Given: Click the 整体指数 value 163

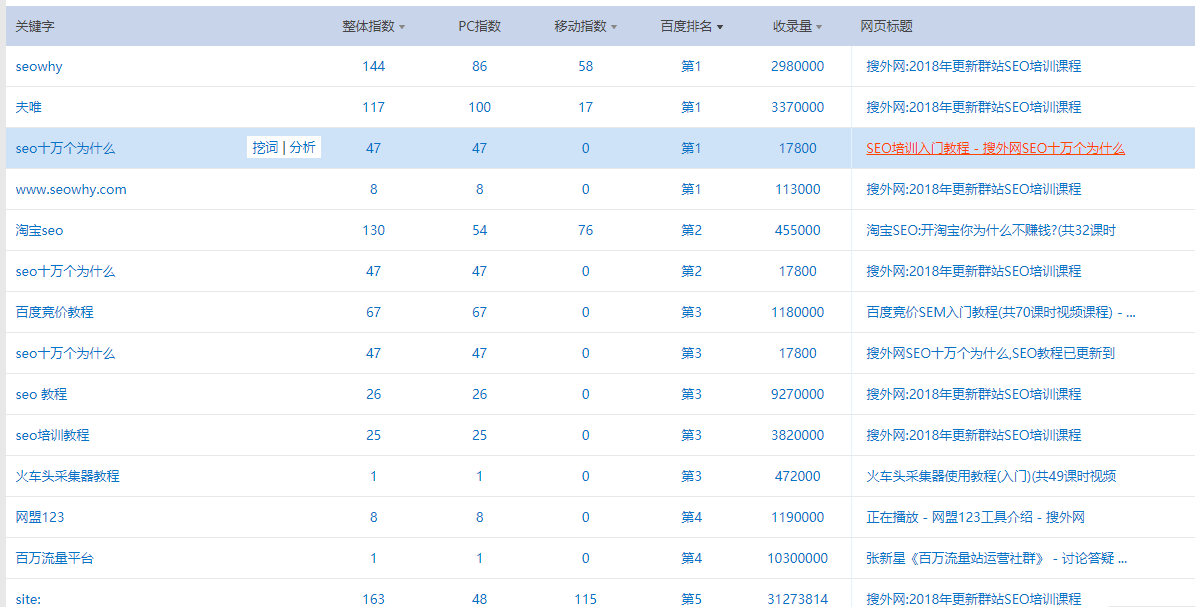Looking at the screenshot, I should [373, 599].
